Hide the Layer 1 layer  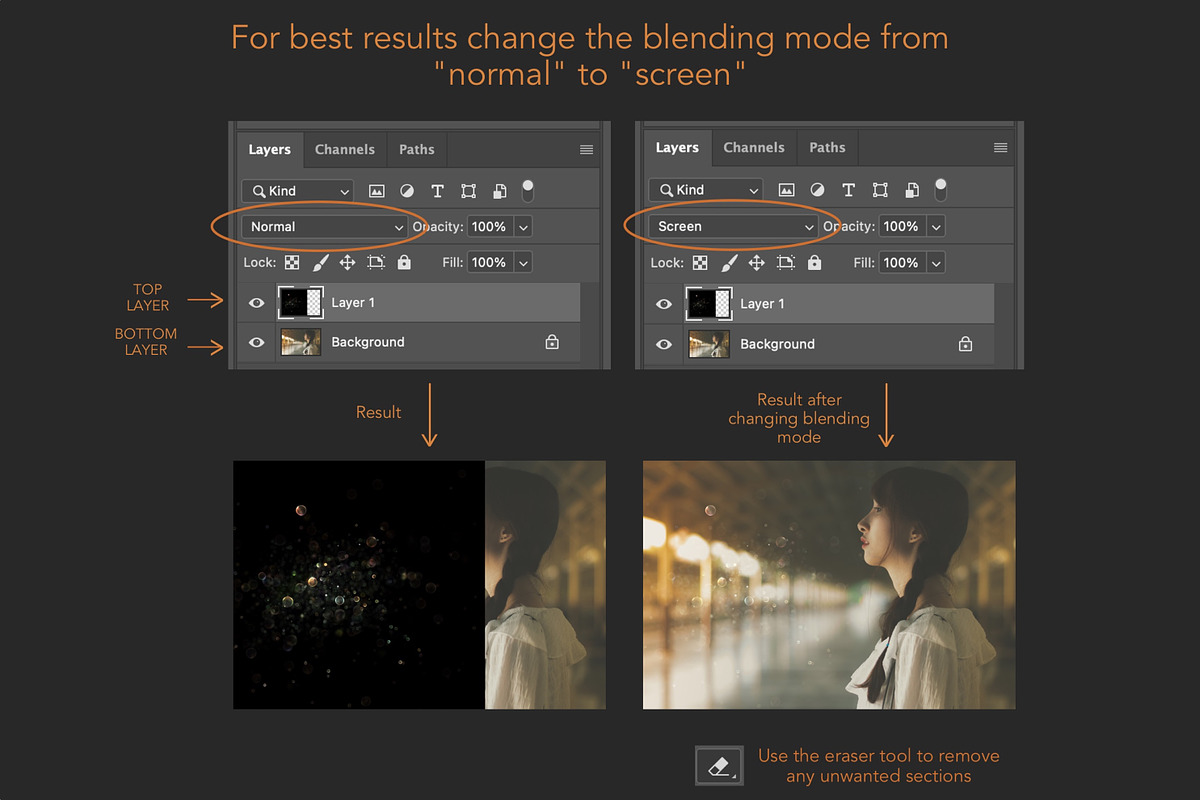click(257, 302)
